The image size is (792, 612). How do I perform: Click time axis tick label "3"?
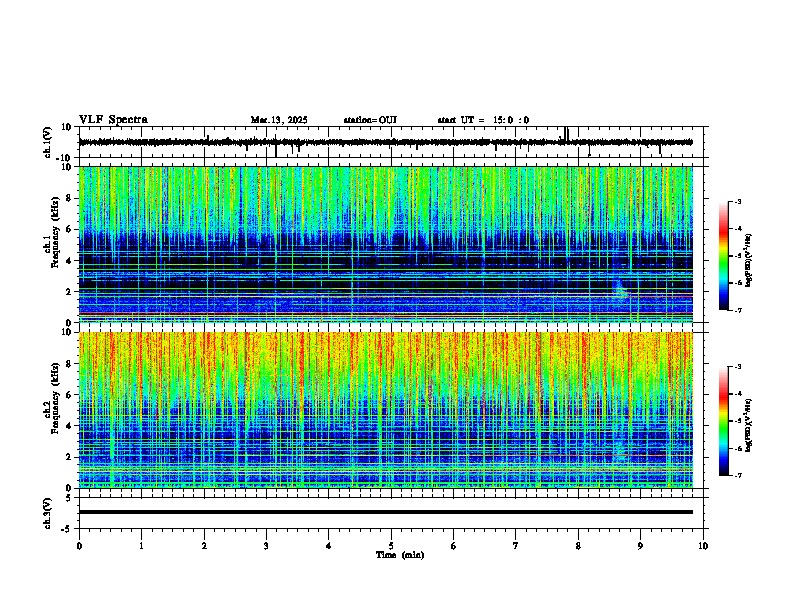266,546
